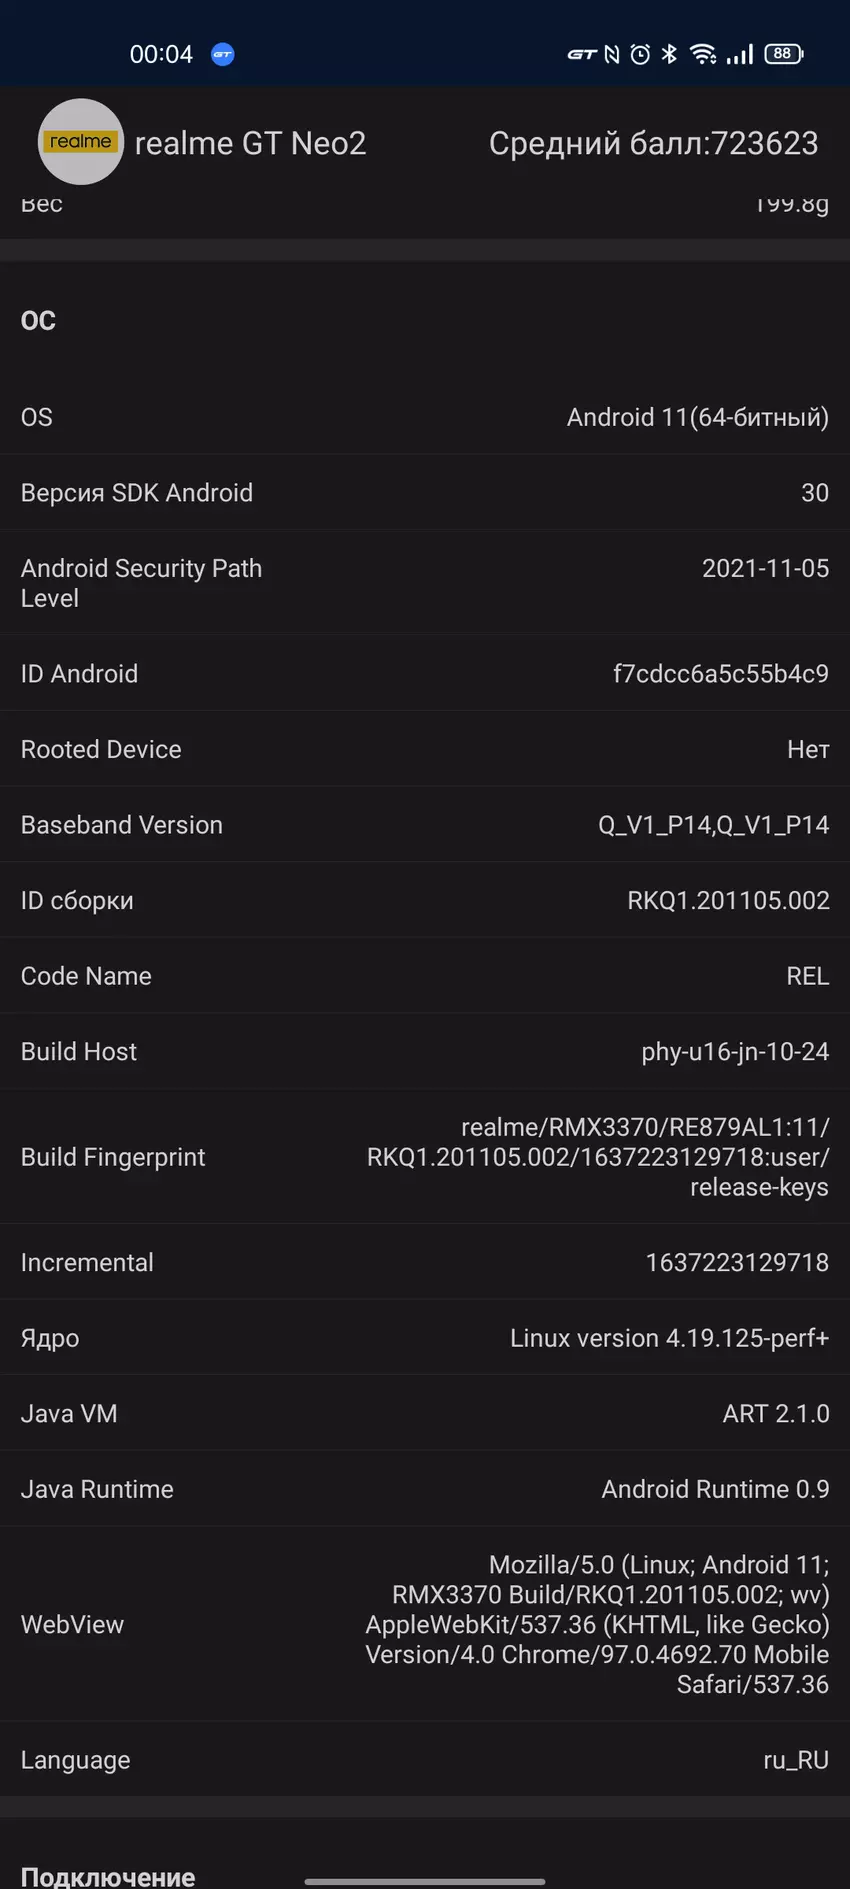Tap the realme GT Neo2 device title
Screen dimensions: 850x1889
pyautogui.click(x=250, y=144)
